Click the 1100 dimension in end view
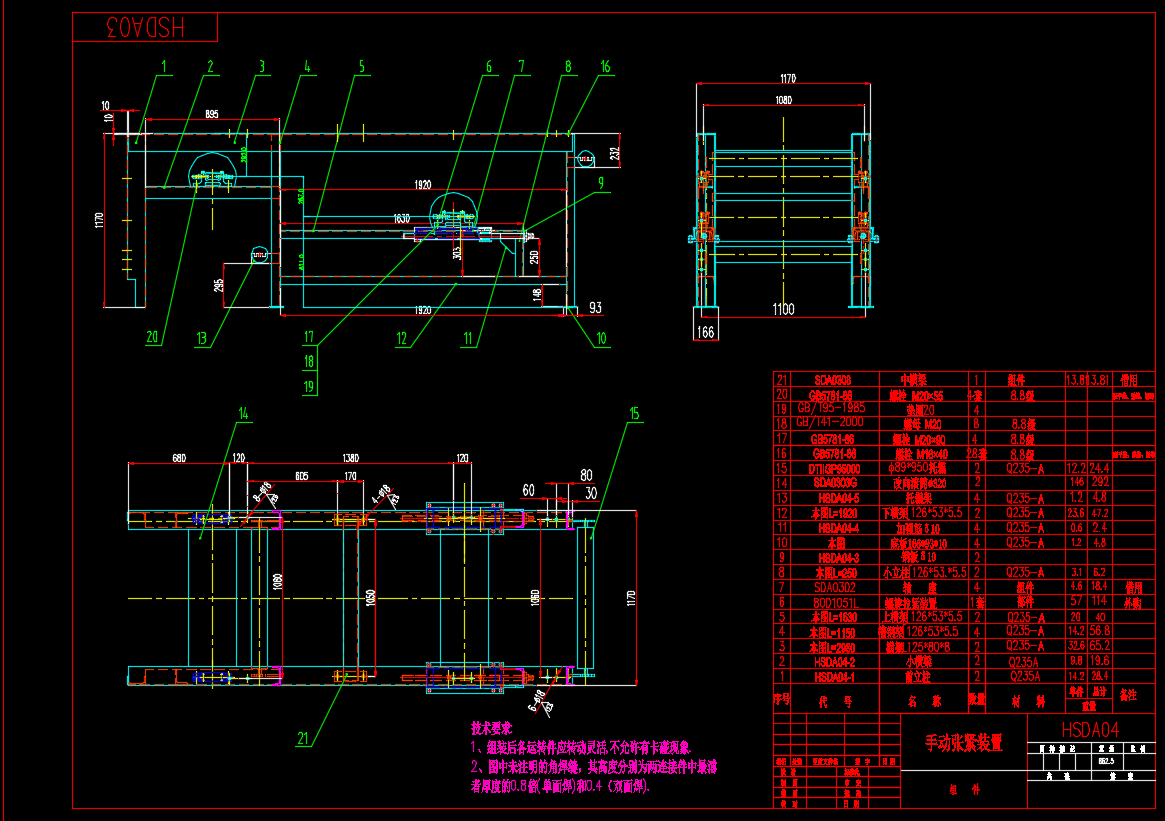1165x821 pixels. tap(783, 310)
